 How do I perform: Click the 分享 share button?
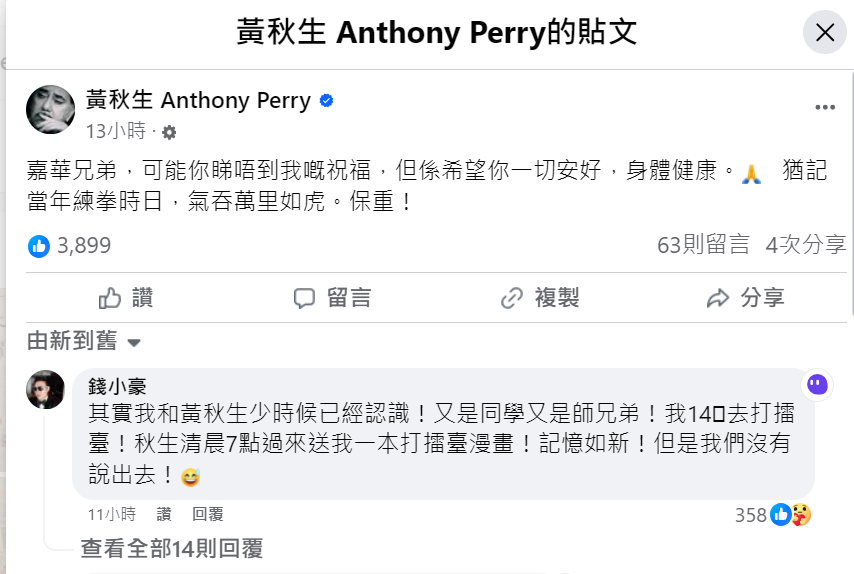745,297
